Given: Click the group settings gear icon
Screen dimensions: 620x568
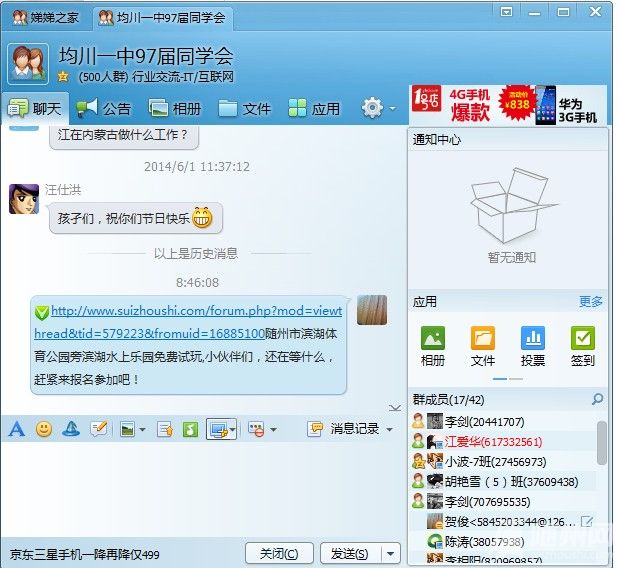Looking at the screenshot, I should click(372, 108).
